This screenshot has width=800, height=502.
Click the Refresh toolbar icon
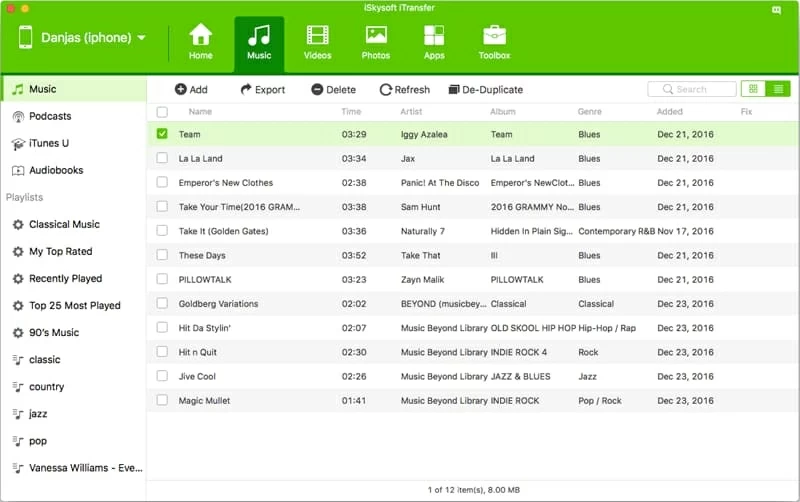(x=386, y=90)
